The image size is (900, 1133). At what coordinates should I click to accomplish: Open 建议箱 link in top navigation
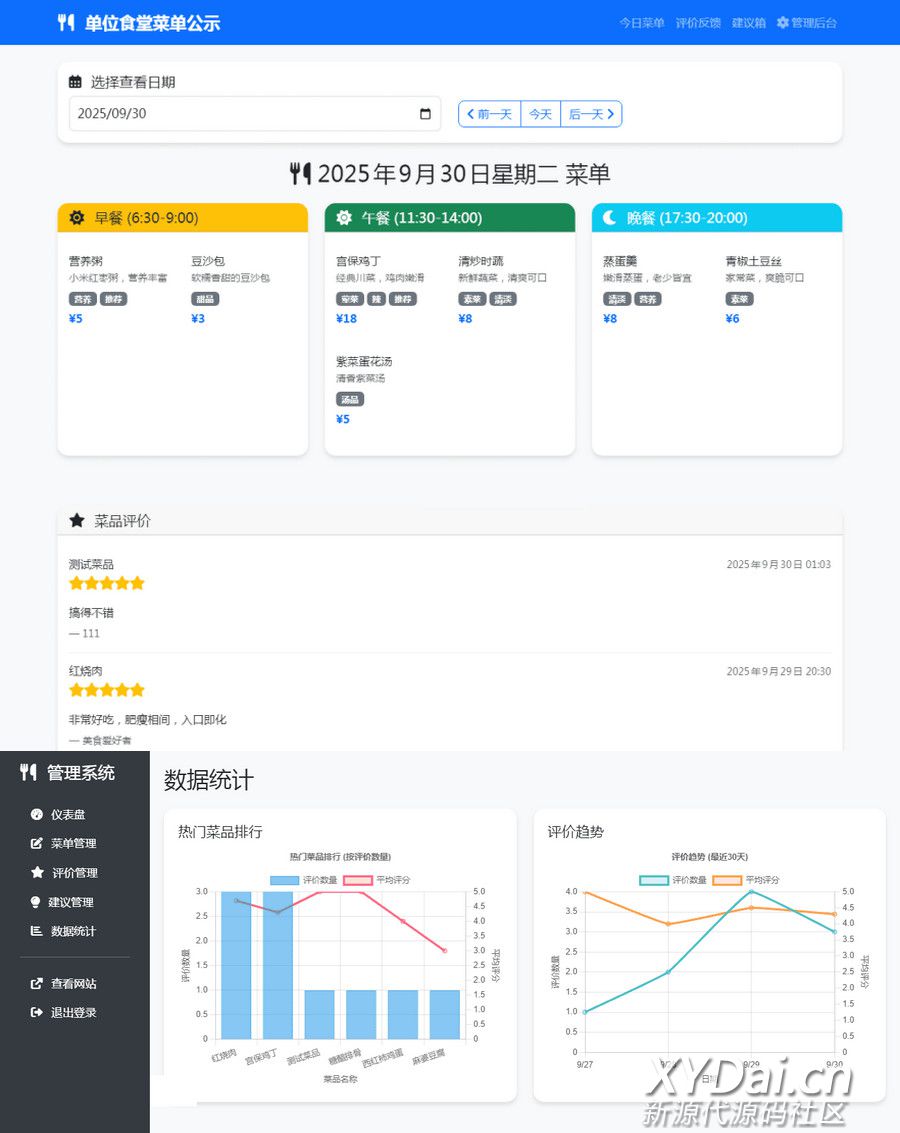click(x=749, y=23)
